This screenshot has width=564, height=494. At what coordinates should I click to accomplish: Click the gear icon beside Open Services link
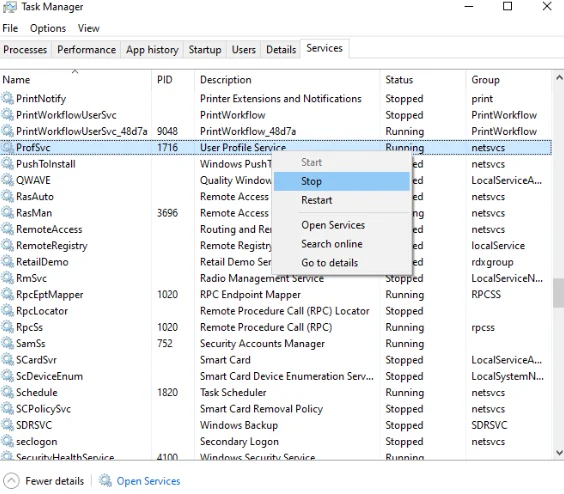(105, 481)
